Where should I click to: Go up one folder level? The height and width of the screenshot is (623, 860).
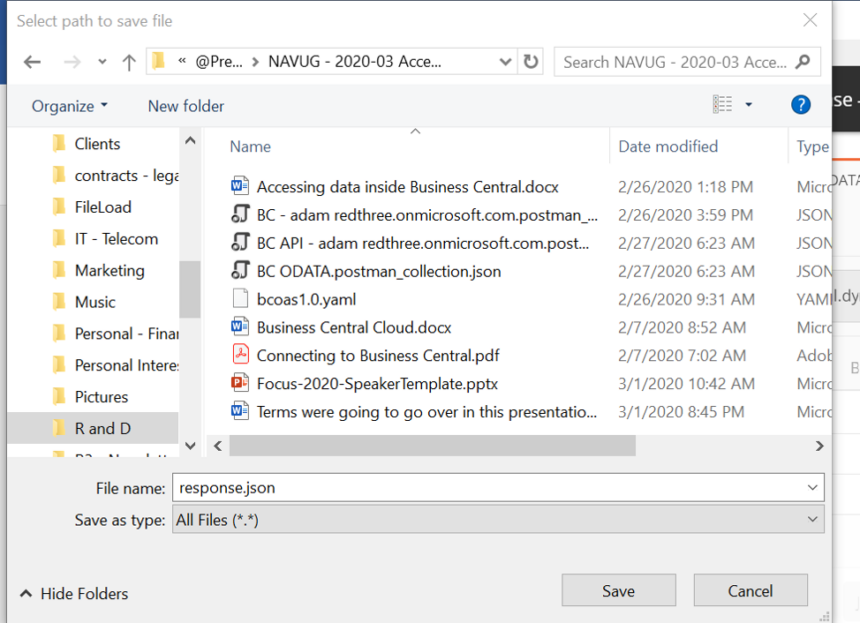tap(129, 62)
